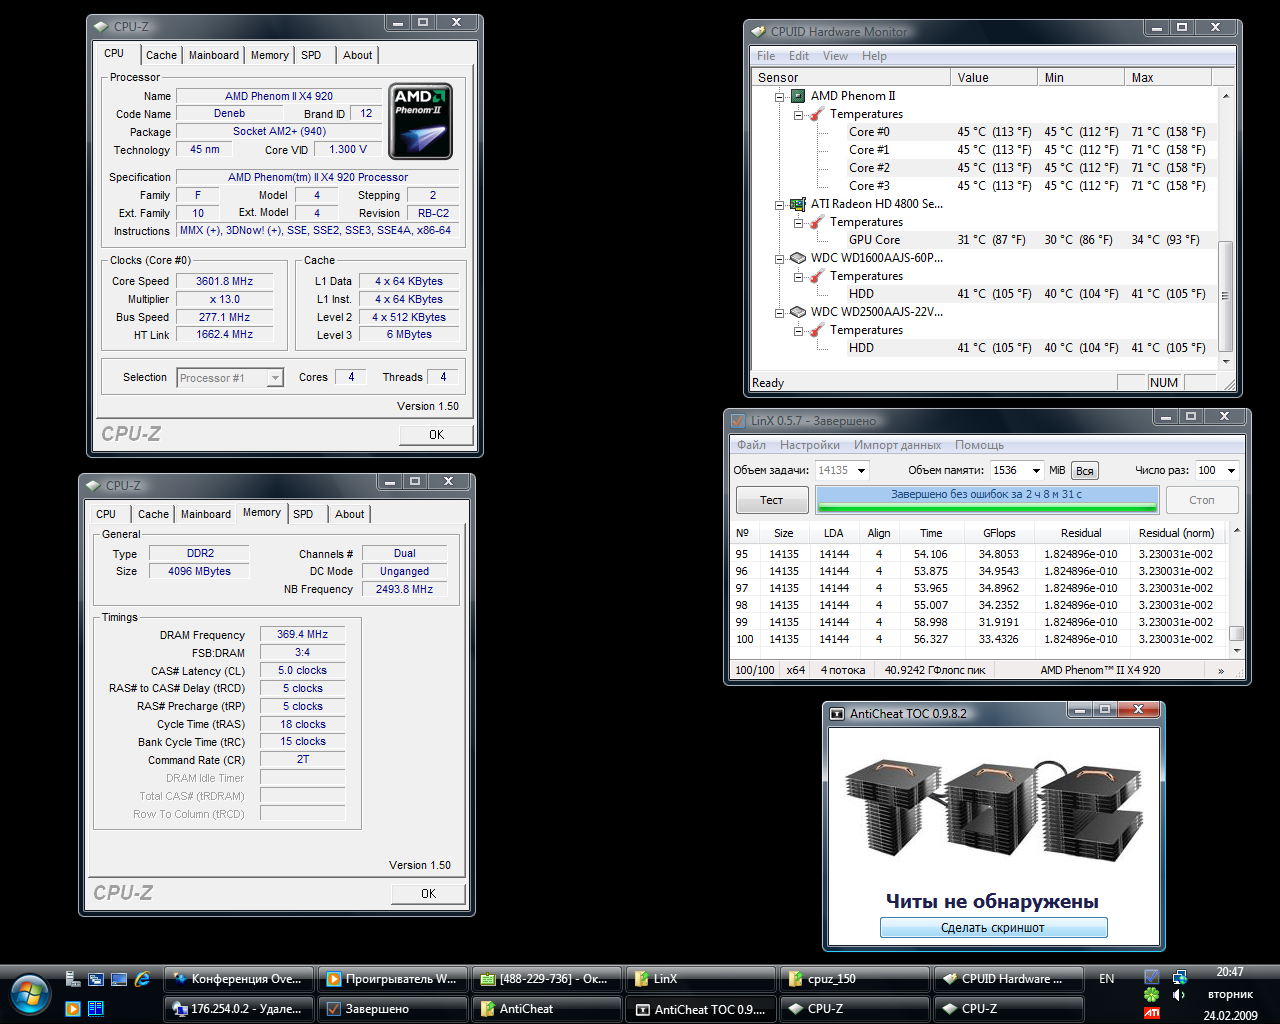Open the Объем памяти dropdown in LinX
Image resolution: width=1280 pixels, height=1024 pixels.
coord(1035,471)
